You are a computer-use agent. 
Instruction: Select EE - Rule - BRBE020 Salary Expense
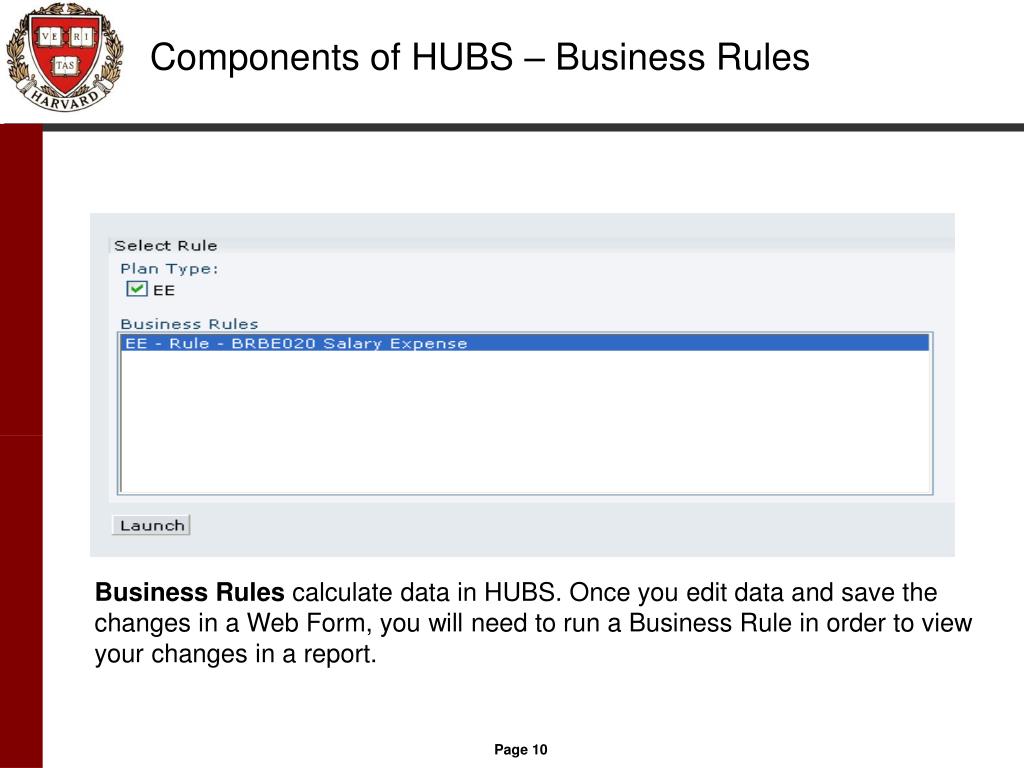click(x=525, y=343)
